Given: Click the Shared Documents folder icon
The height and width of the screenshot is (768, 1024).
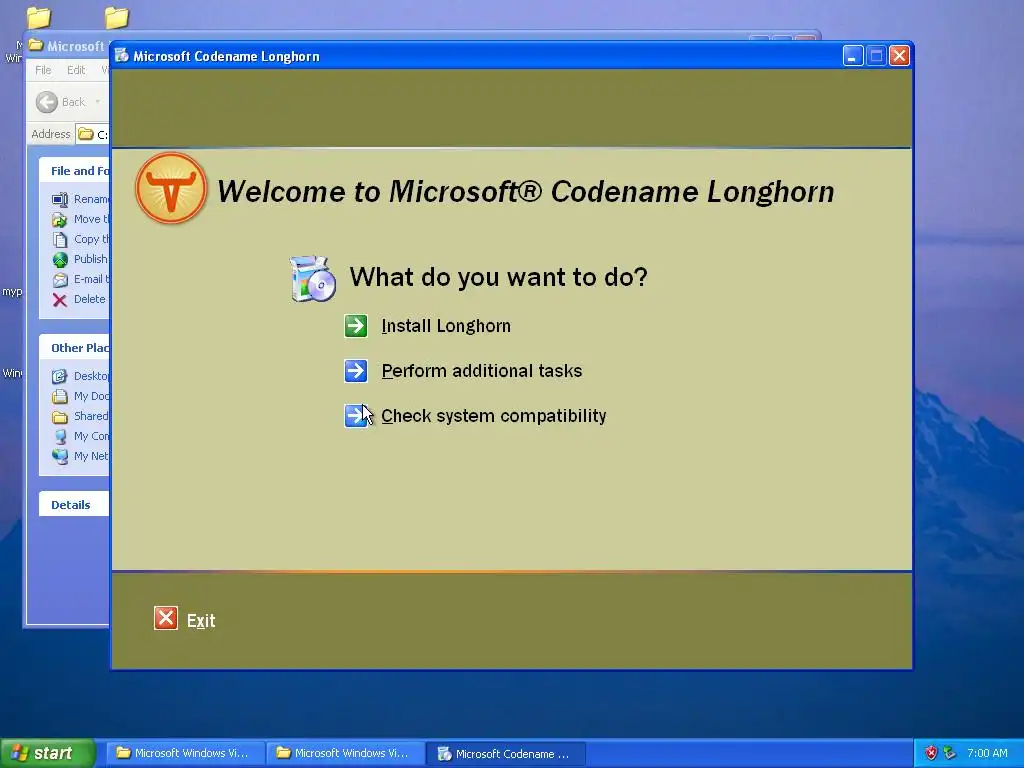Looking at the screenshot, I should [x=60, y=417].
